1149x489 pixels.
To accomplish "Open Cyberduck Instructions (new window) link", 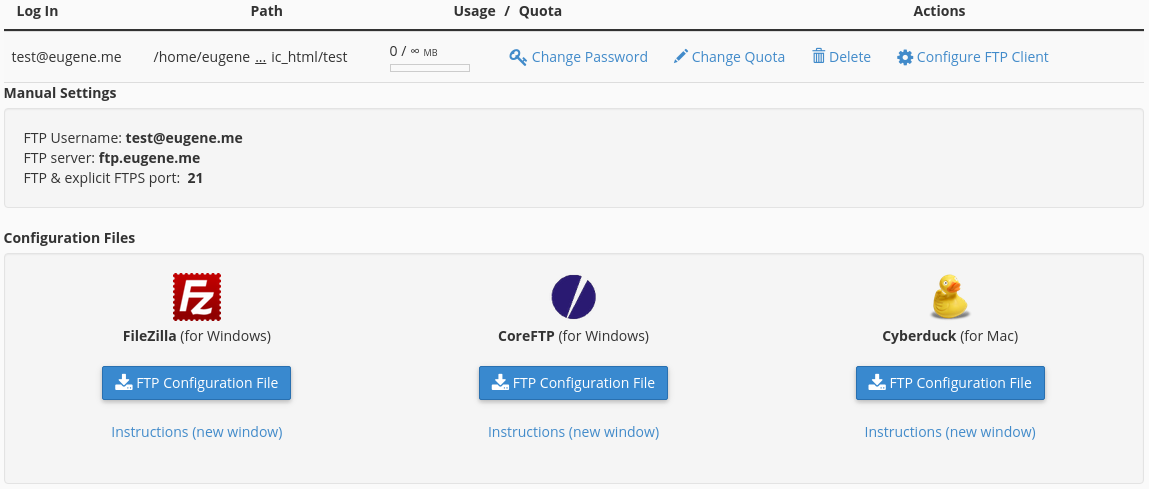I will coord(950,432).
